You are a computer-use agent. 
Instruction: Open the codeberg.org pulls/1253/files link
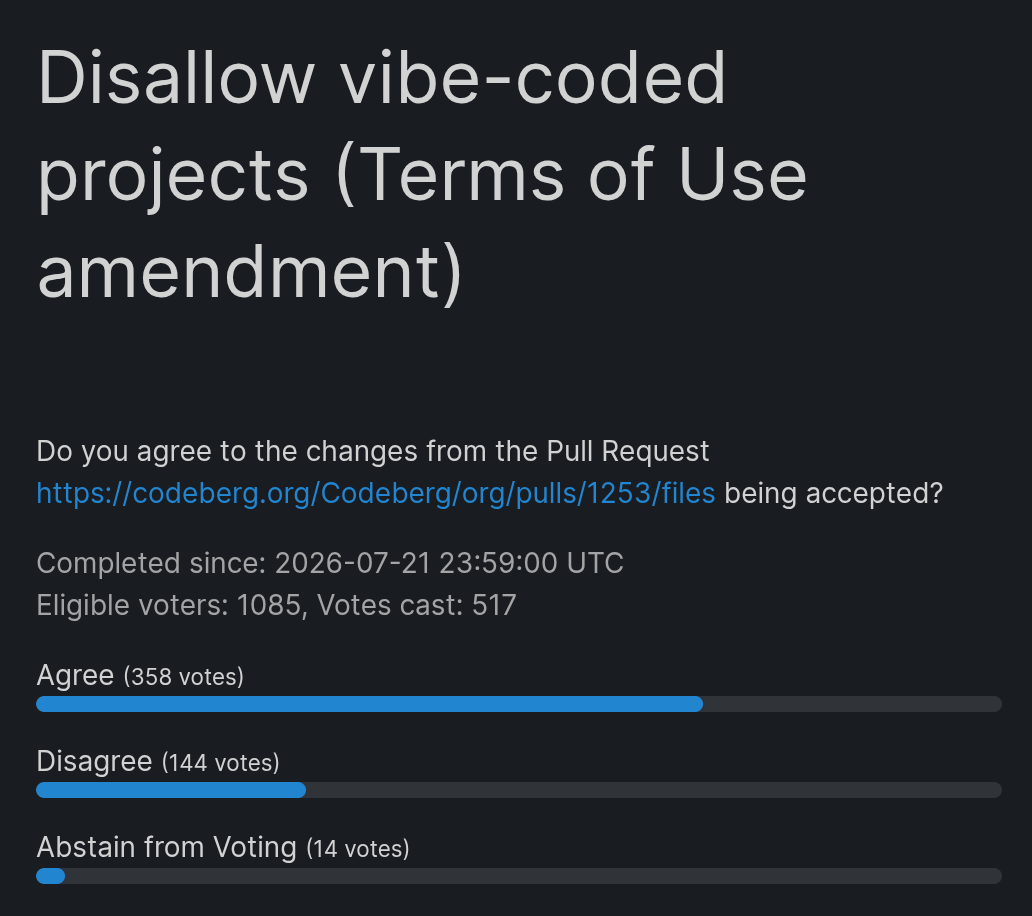376,494
